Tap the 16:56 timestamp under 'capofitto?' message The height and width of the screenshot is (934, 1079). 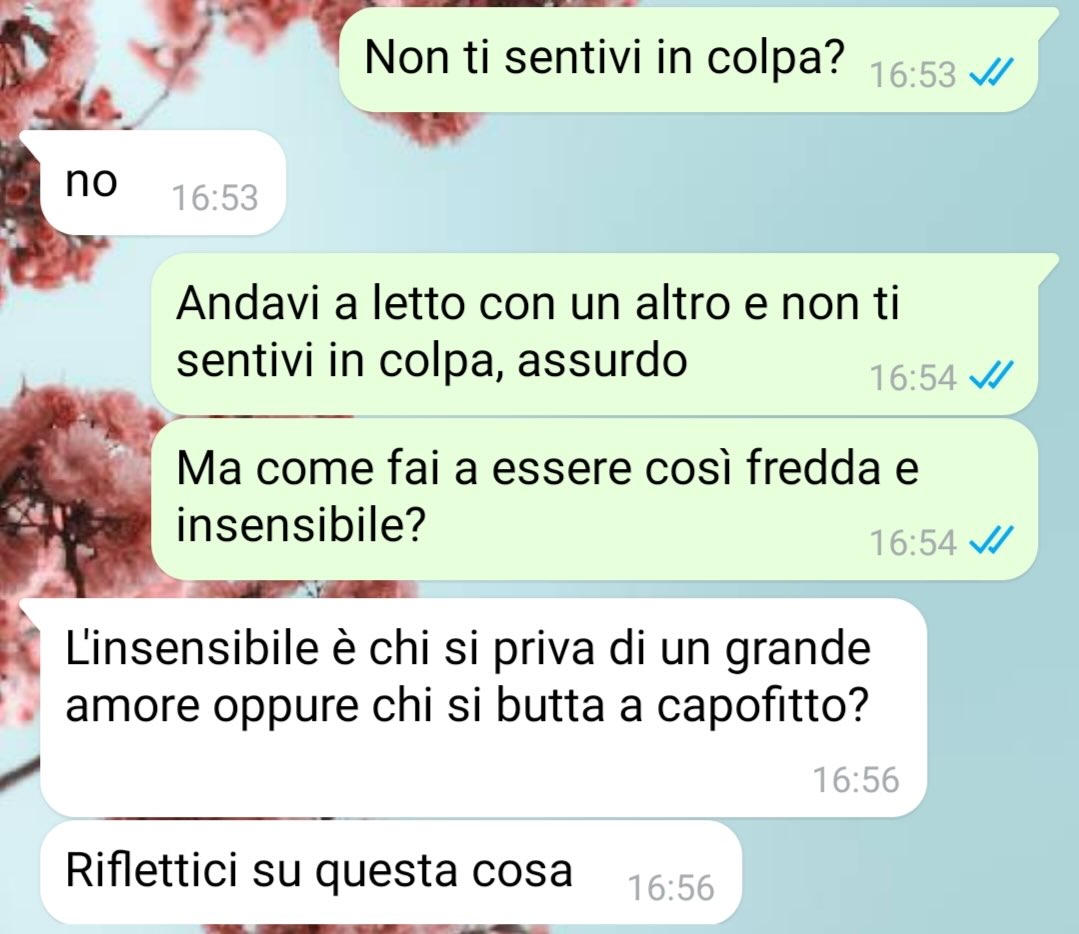856,780
